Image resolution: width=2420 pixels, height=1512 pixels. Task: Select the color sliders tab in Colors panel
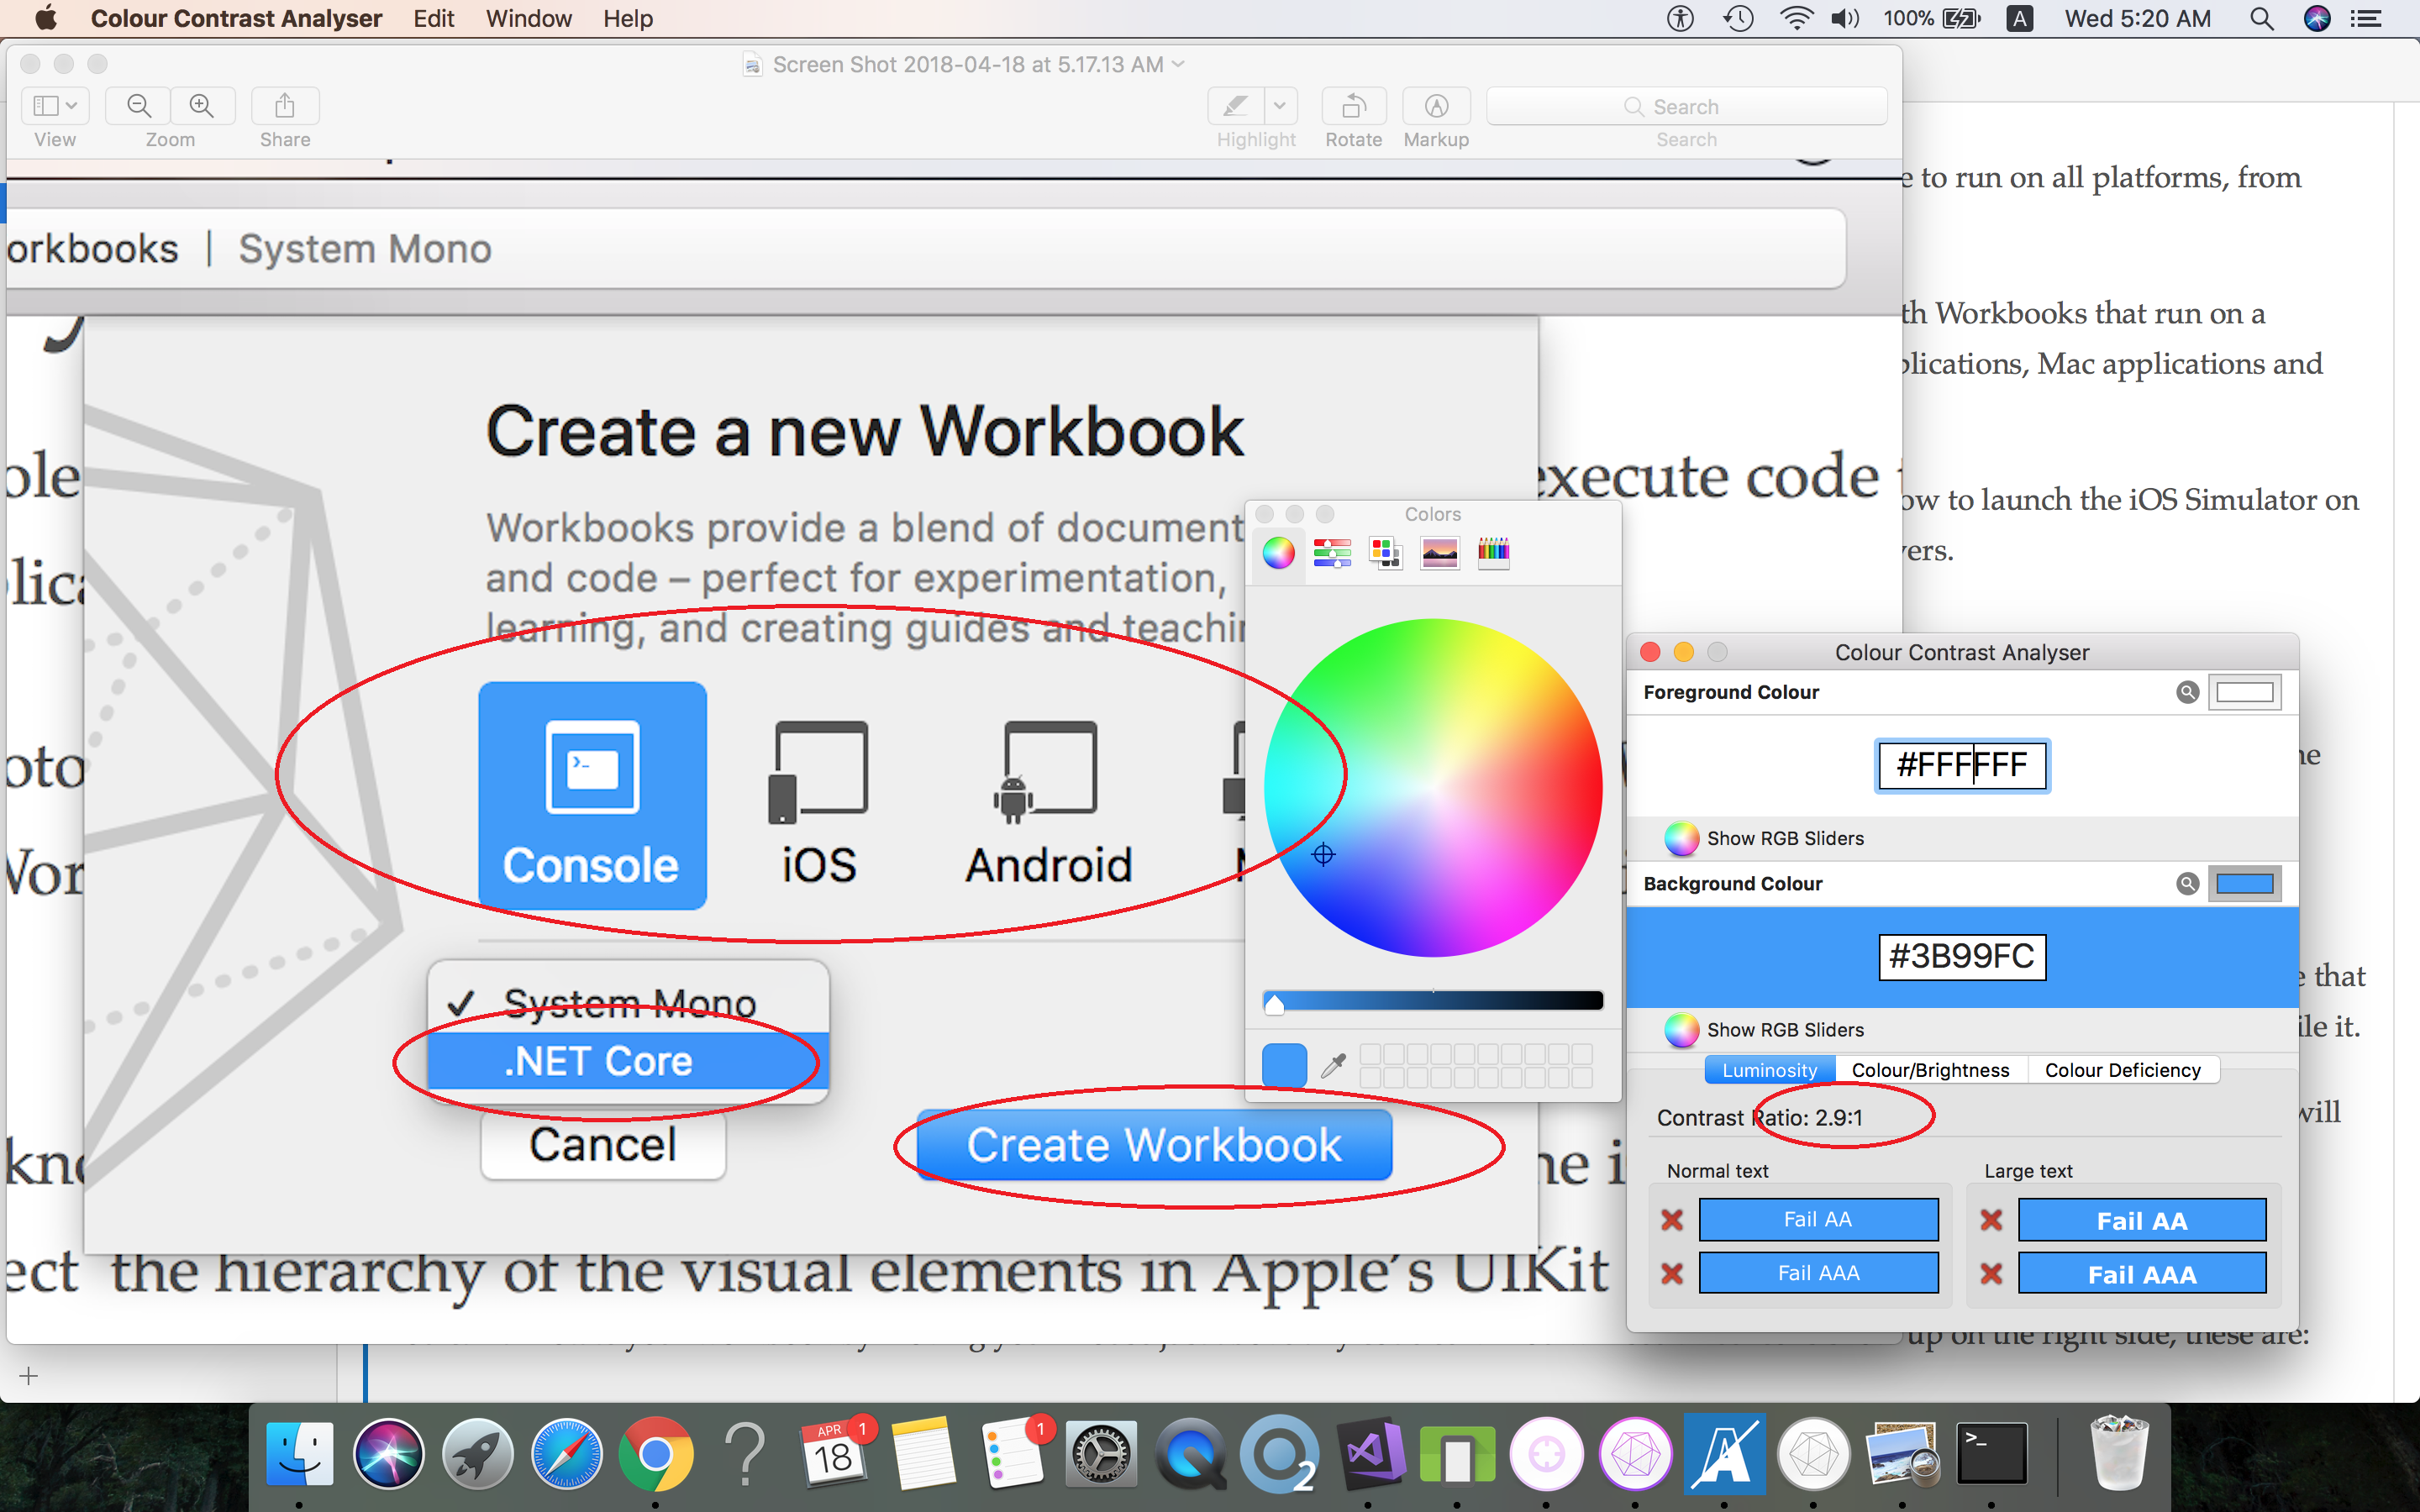tap(1333, 552)
